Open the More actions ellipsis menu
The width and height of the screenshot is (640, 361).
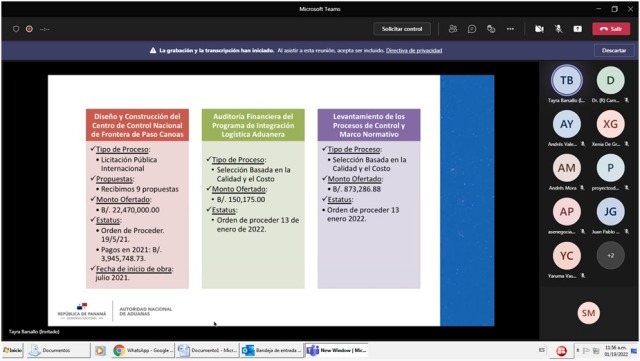click(x=510, y=29)
